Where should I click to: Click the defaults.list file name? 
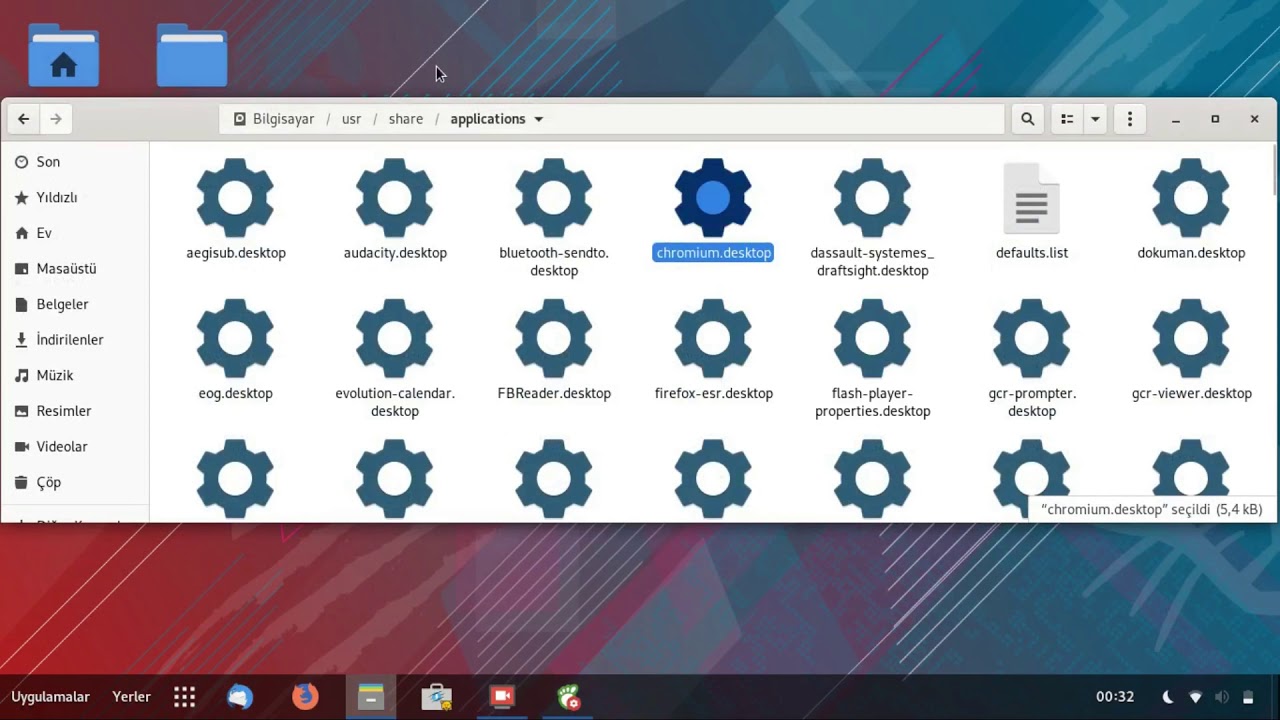[1032, 253]
